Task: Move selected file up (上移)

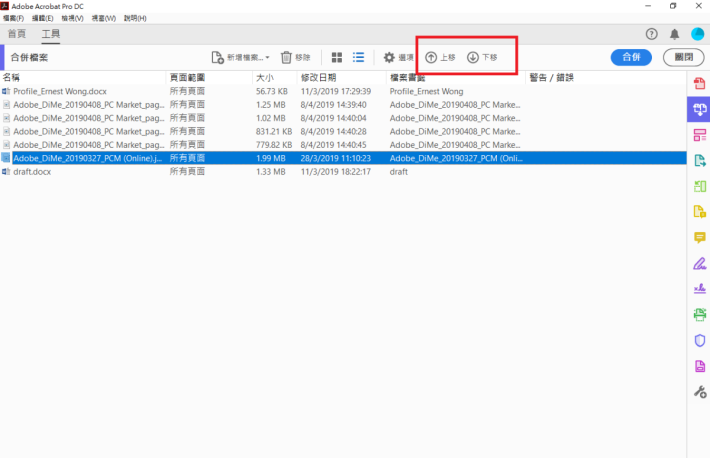Action: coord(440,58)
